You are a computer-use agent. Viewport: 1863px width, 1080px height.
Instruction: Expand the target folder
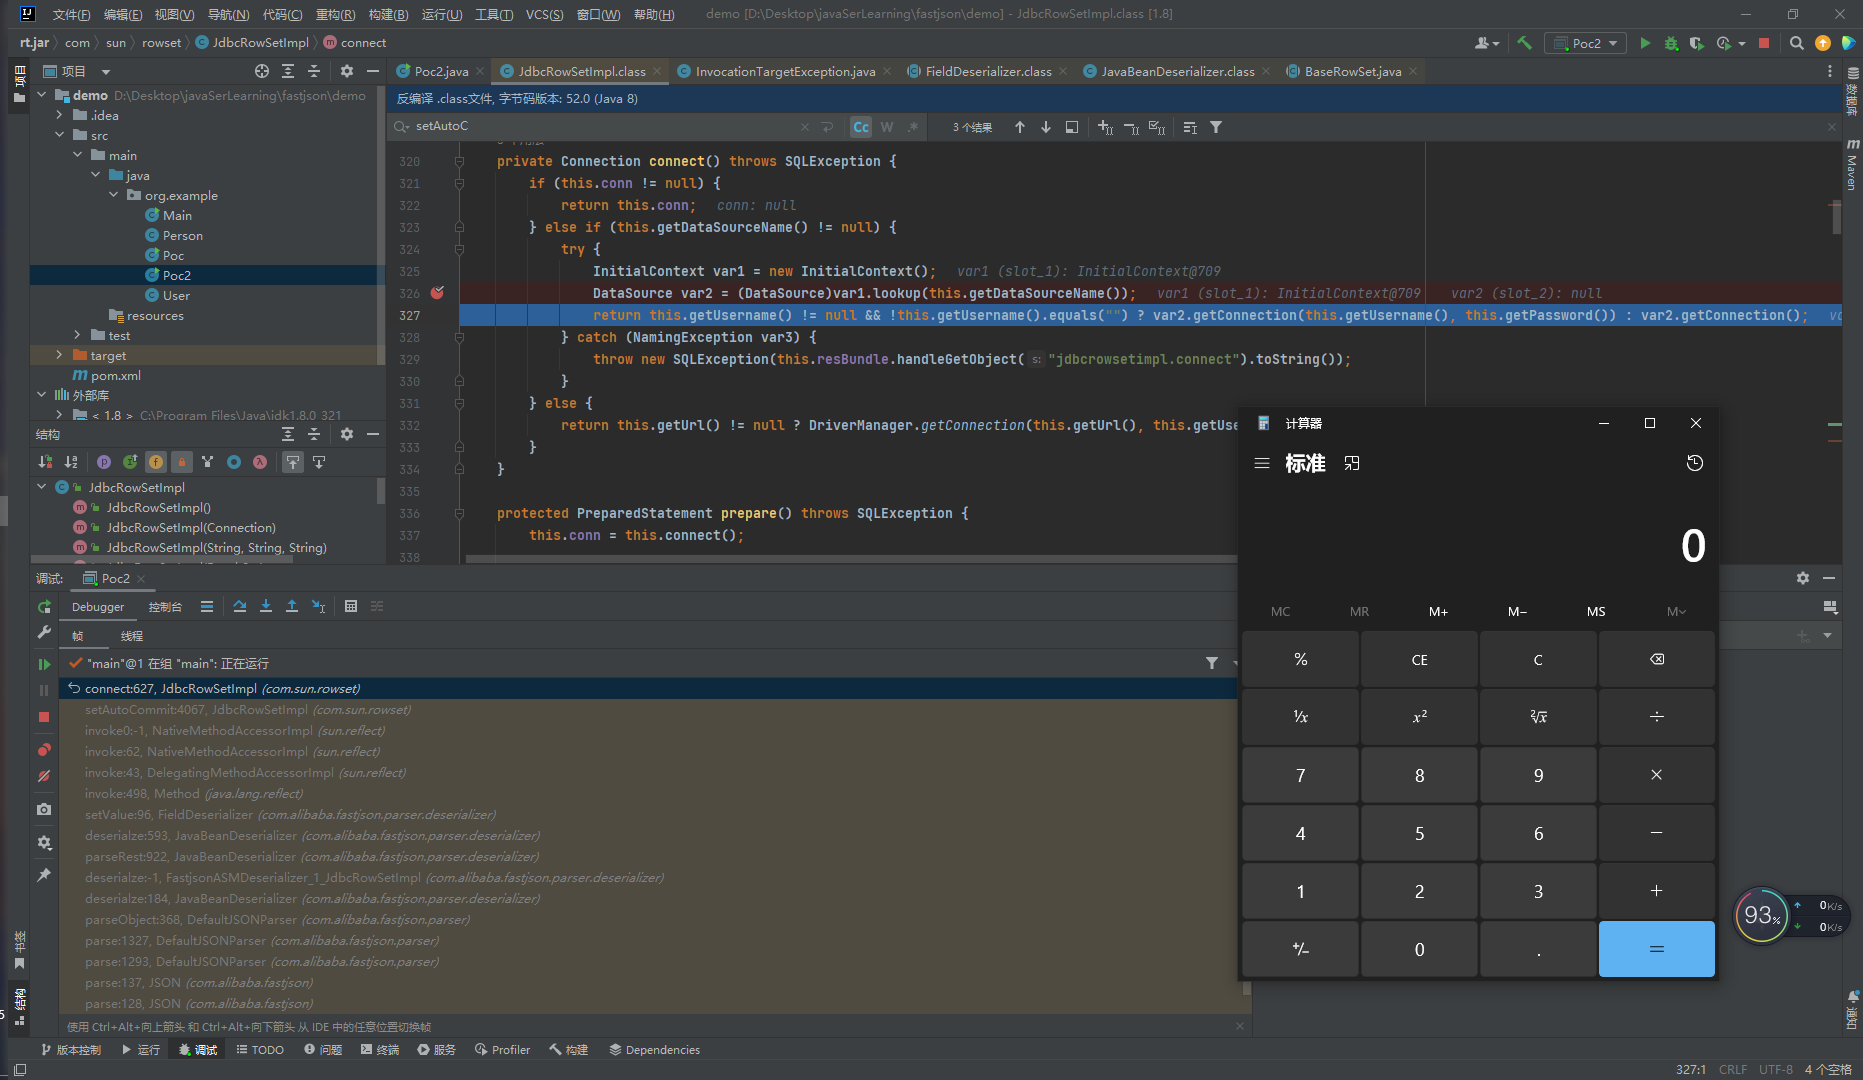click(x=60, y=355)
